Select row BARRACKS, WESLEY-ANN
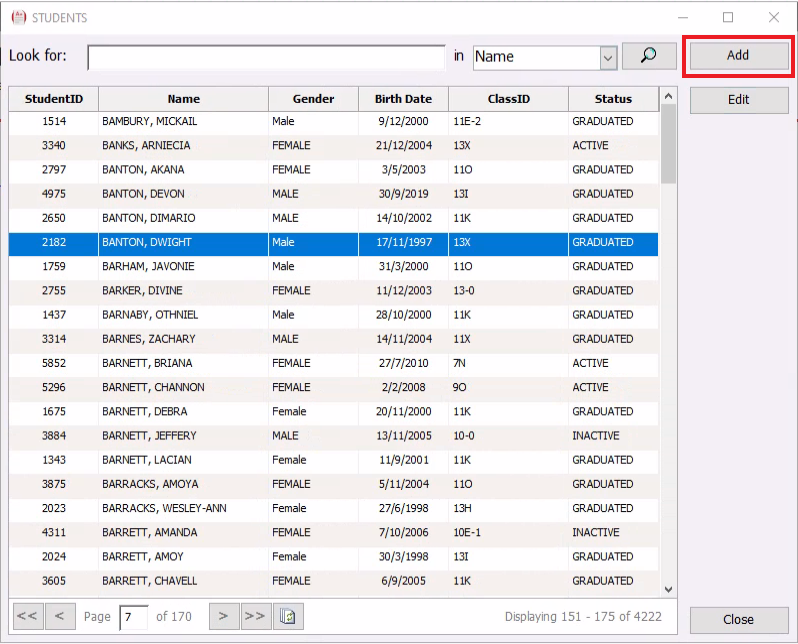Viewport: 798px width, 644px height. tap(333, 509)
